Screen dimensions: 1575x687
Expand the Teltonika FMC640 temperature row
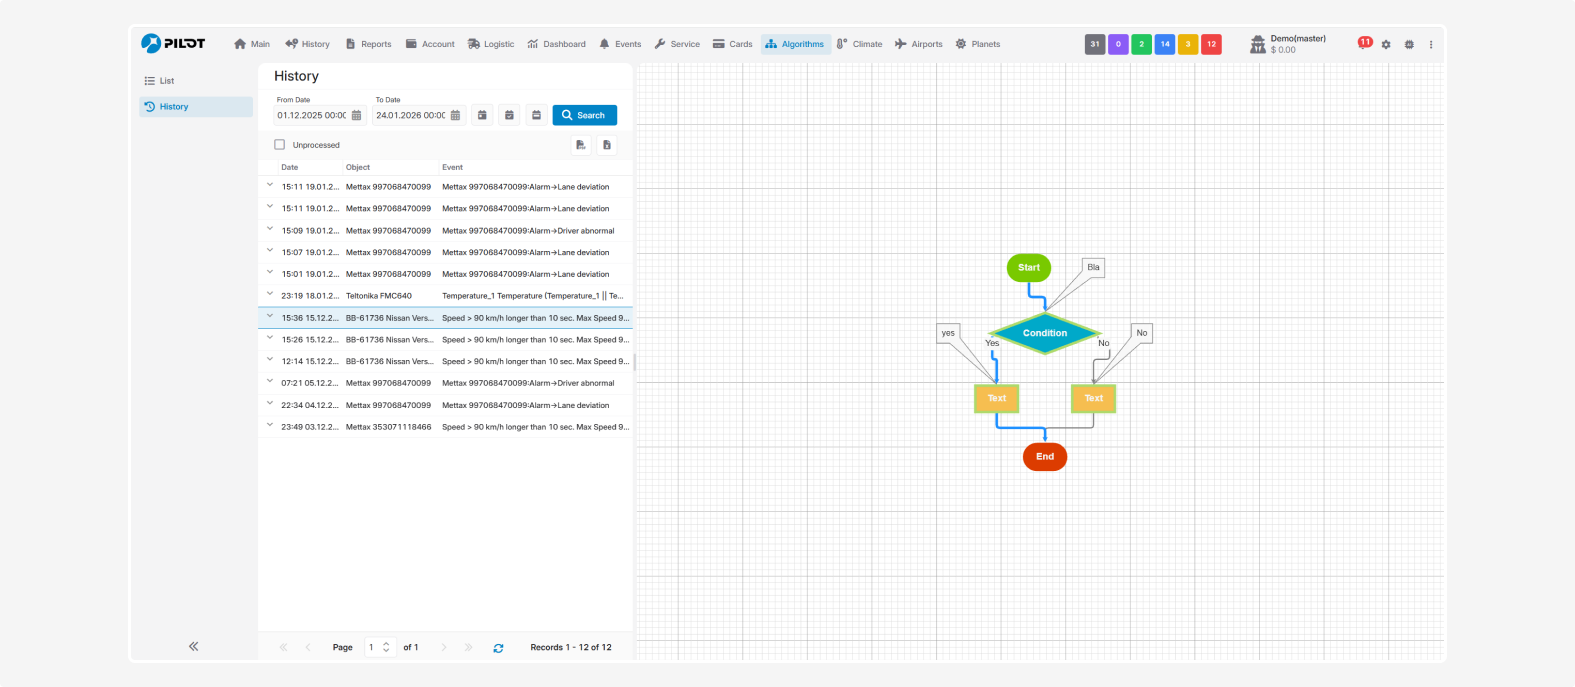click(270, 295)
